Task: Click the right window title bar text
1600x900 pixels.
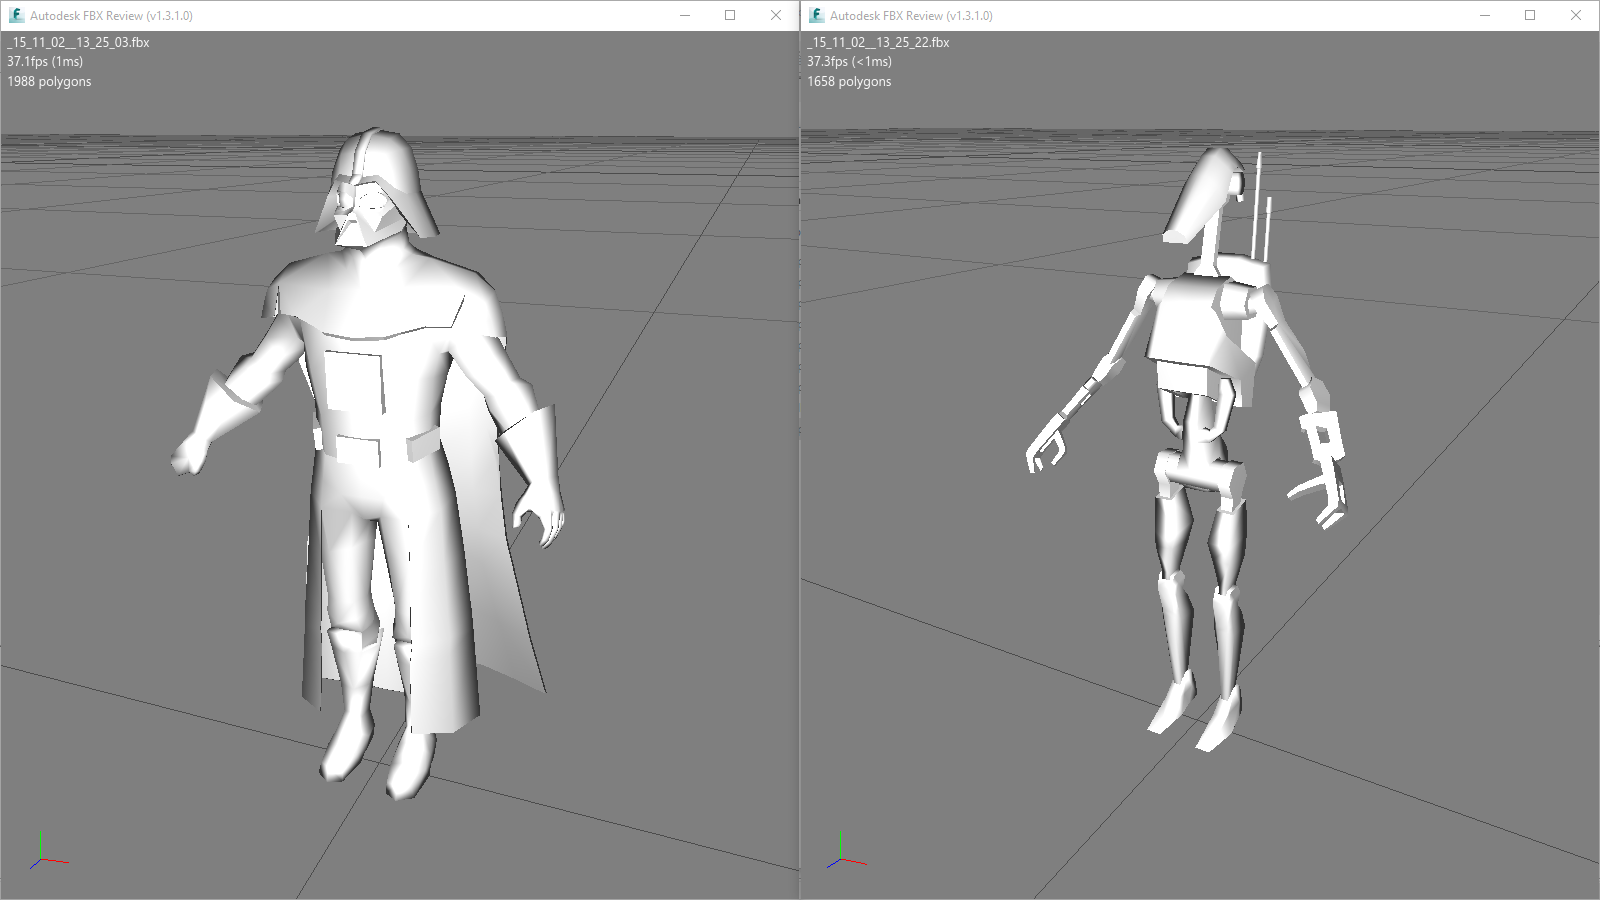Action: (911, 16)
